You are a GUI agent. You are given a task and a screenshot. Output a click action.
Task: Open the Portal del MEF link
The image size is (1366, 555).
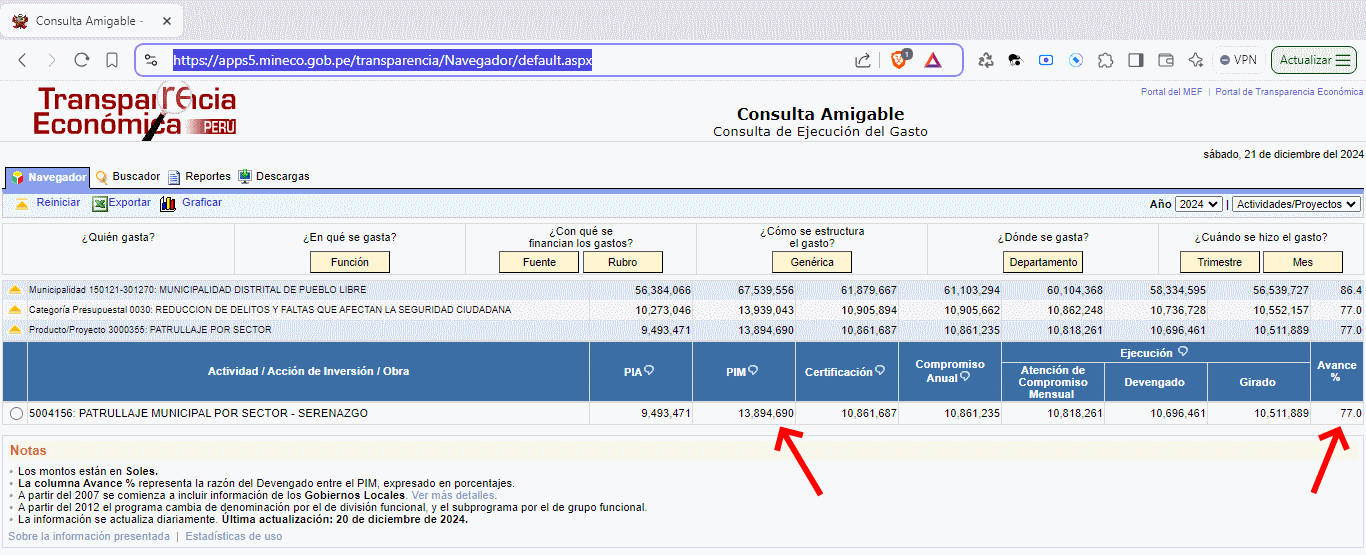(1171, 92)
